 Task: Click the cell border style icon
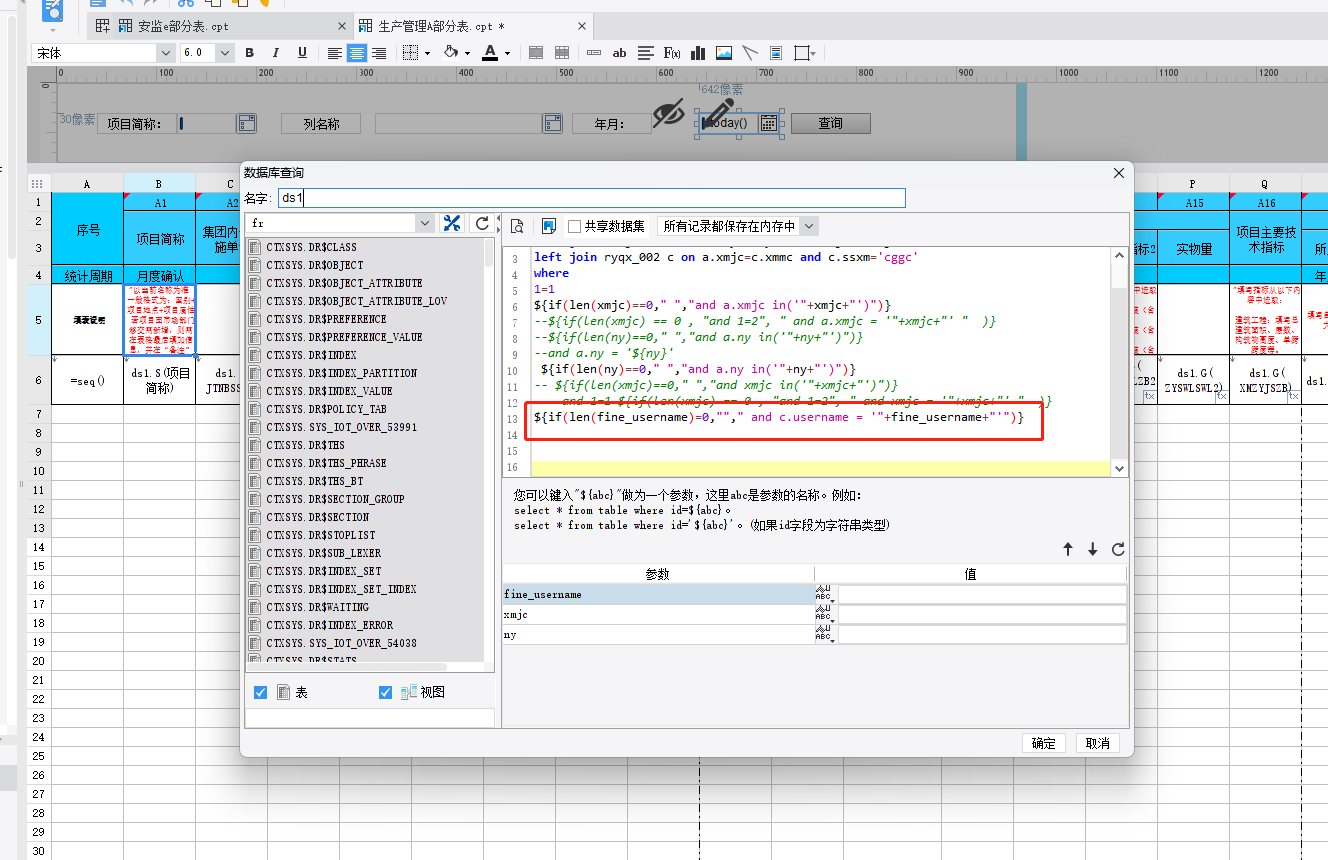410,53
